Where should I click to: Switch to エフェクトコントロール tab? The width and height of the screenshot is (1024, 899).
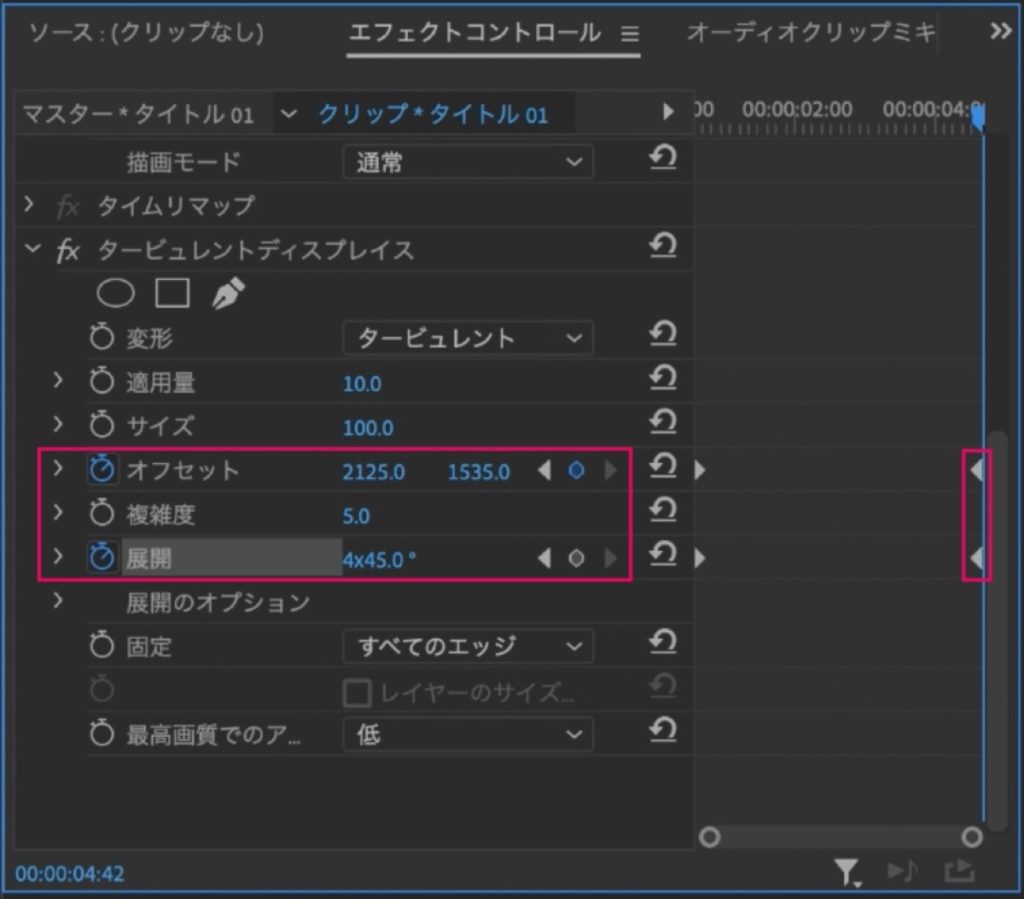pyautogui.click(x=475, y=31)
